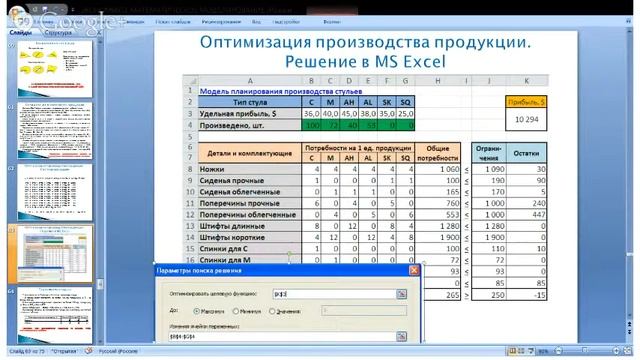Click the Слайд 63 из 75 status indicator
640x360 pixels.
[x=27, y=351]
